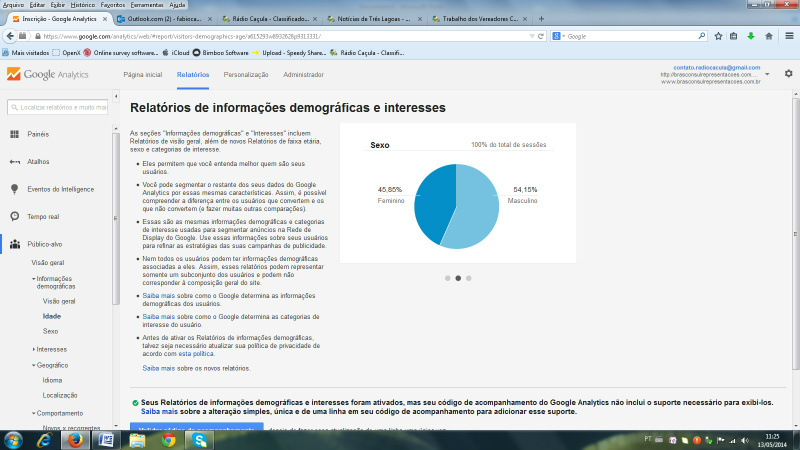Collapse the Informações demográficas tree section
Screen dimensions: 800x450
pos(32,278)
